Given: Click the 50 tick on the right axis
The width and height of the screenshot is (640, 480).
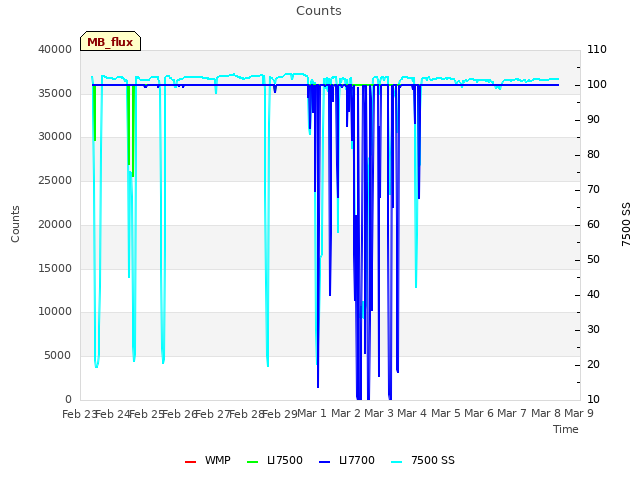Looking at the screenshot, I should tap(593, 260).
